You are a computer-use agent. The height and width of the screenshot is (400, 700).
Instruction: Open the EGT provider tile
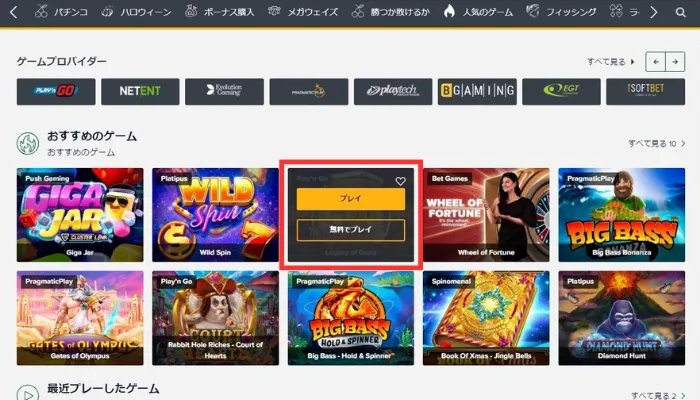click(561, 92)
